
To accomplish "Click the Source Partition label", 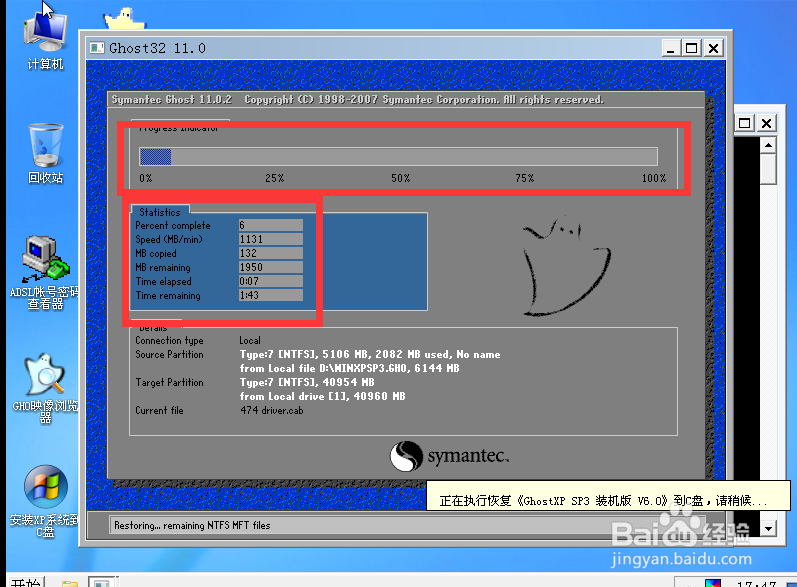I will point(169,355).
